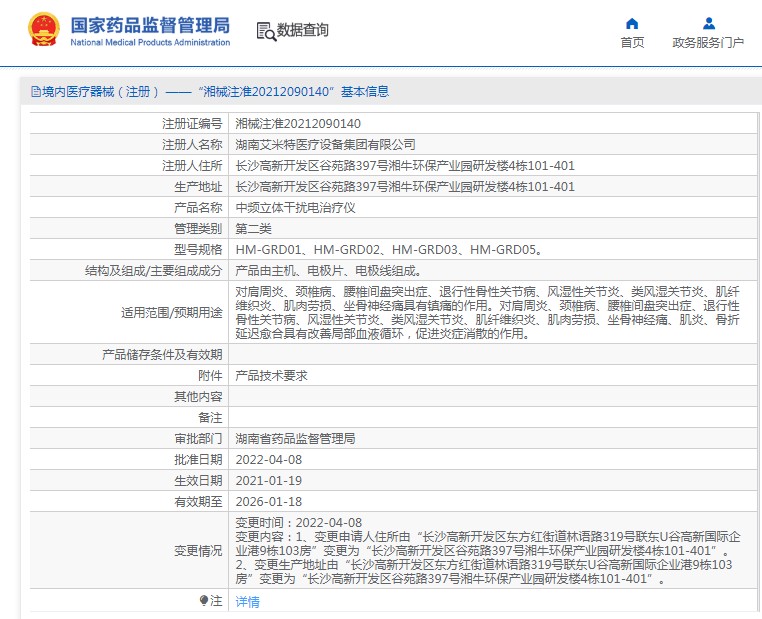This screenshot has height=619, width=762.
Task: Click the 数据查询 magnifier icon
Action: pos(266,31)
